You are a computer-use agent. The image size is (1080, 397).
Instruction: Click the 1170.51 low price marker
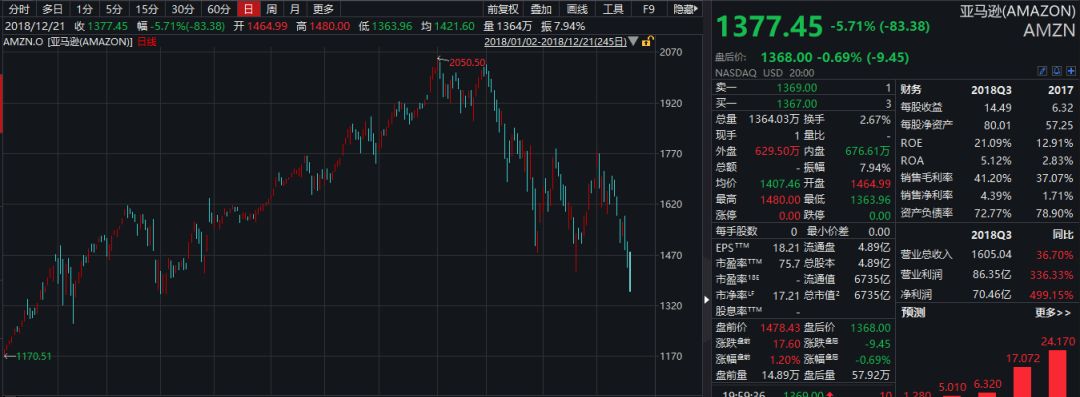pyautogui.click(x=34, y=356)
